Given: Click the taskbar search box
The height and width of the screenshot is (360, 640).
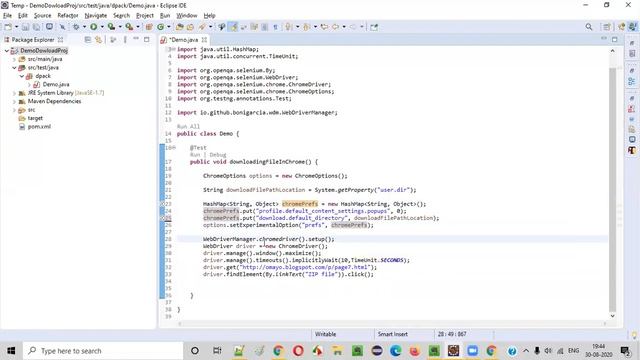Looking at the screenshot, I should [x=103, y=351].
